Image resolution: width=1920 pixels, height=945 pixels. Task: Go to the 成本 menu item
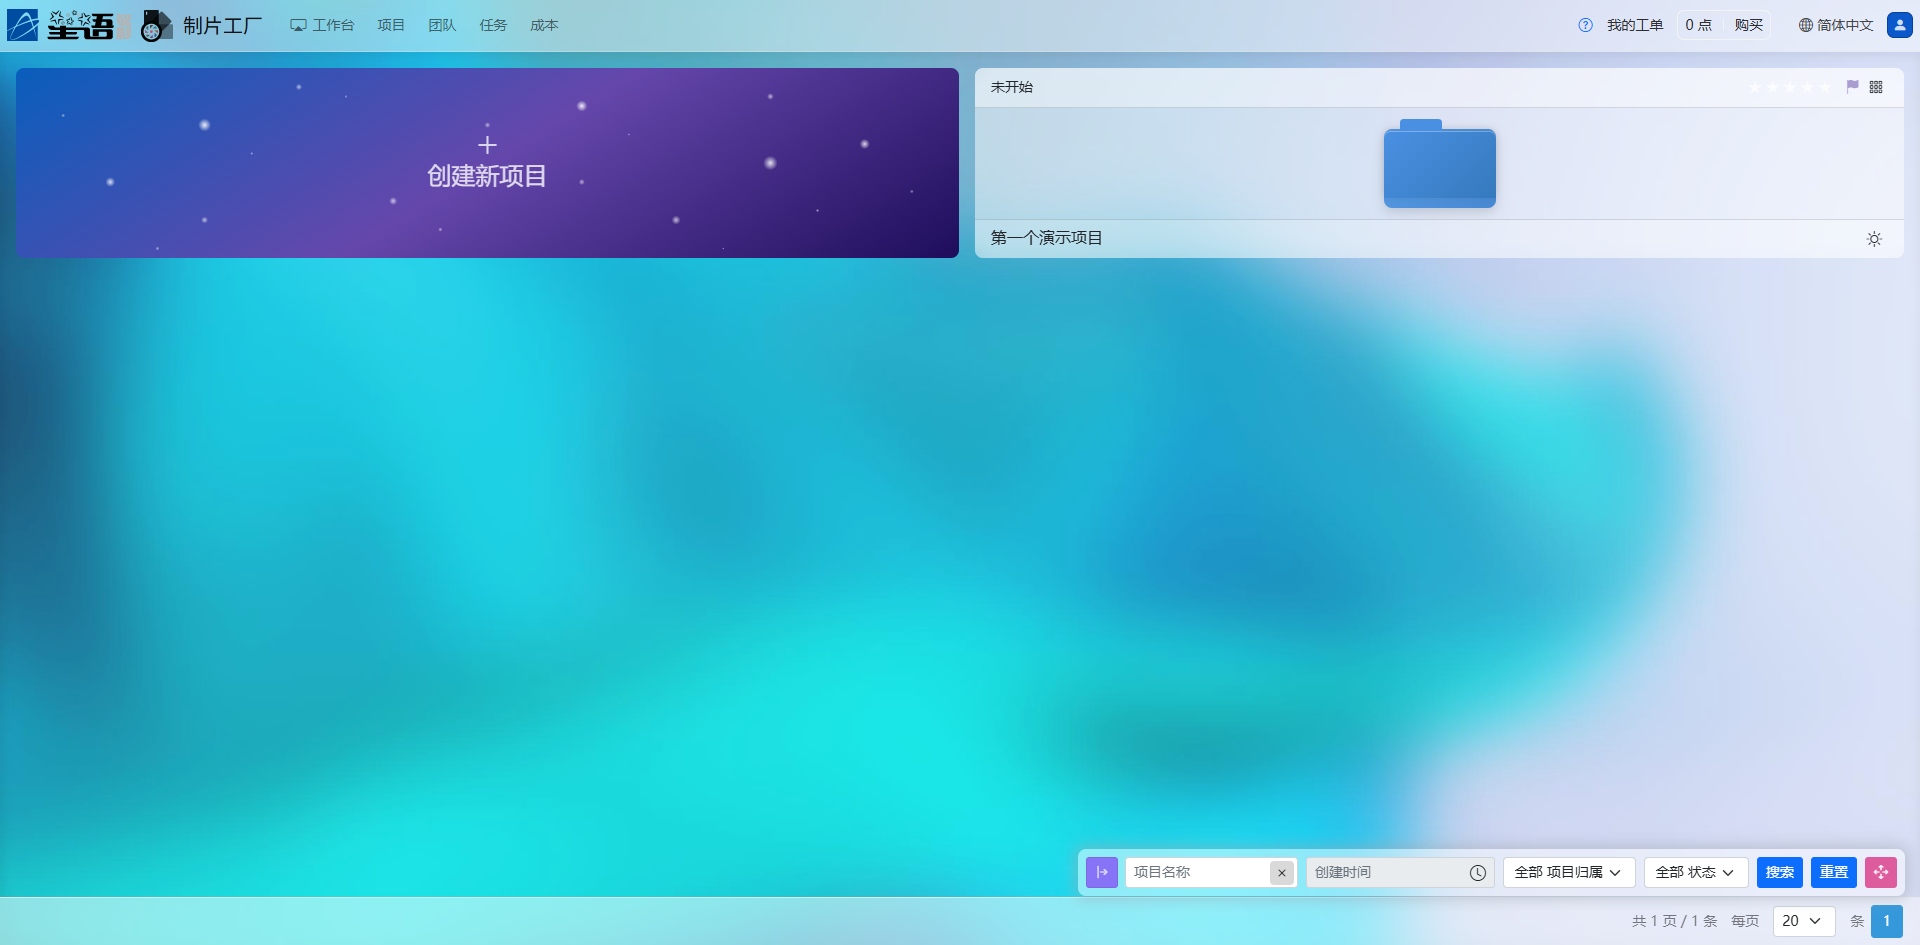(x=544, y=25)
